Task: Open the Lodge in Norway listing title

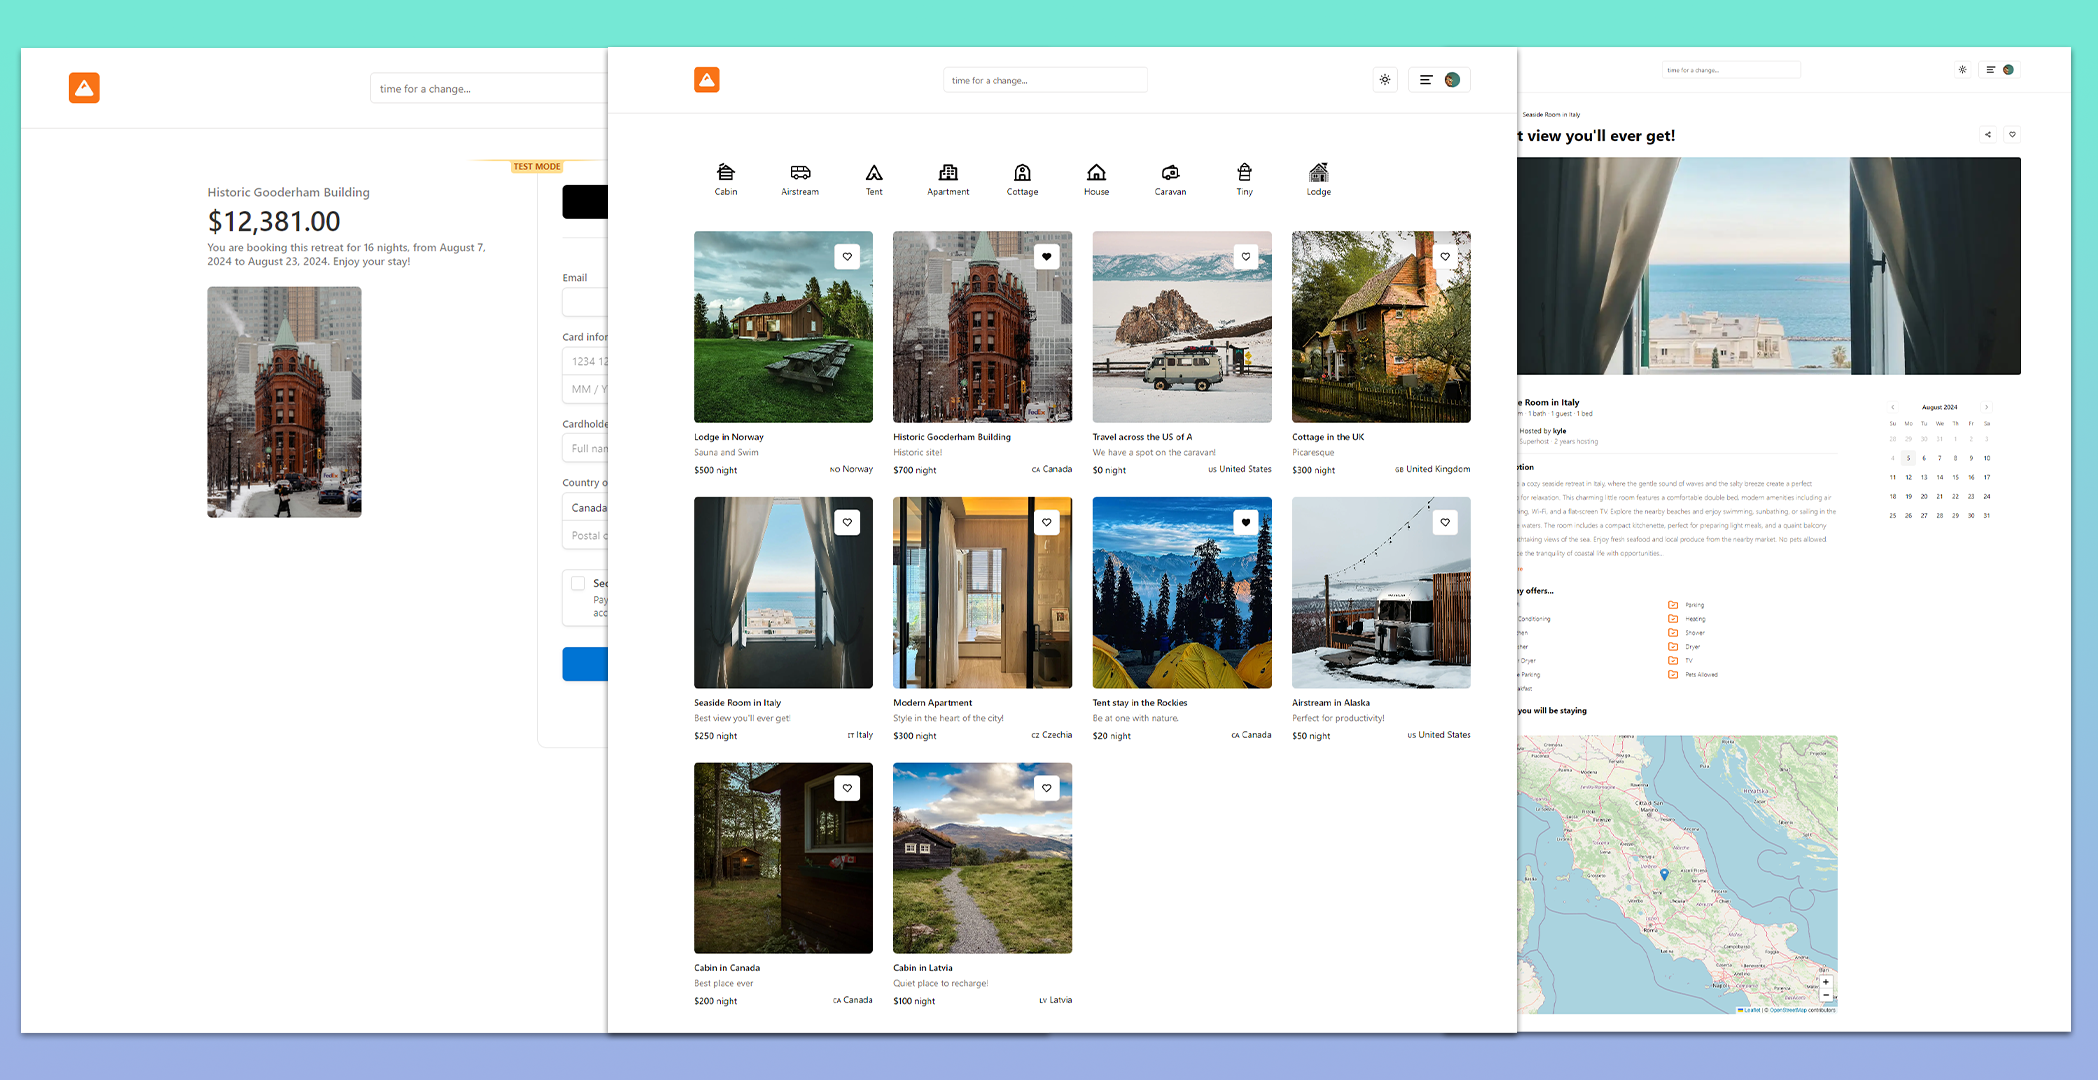Action: pos(729,437)
